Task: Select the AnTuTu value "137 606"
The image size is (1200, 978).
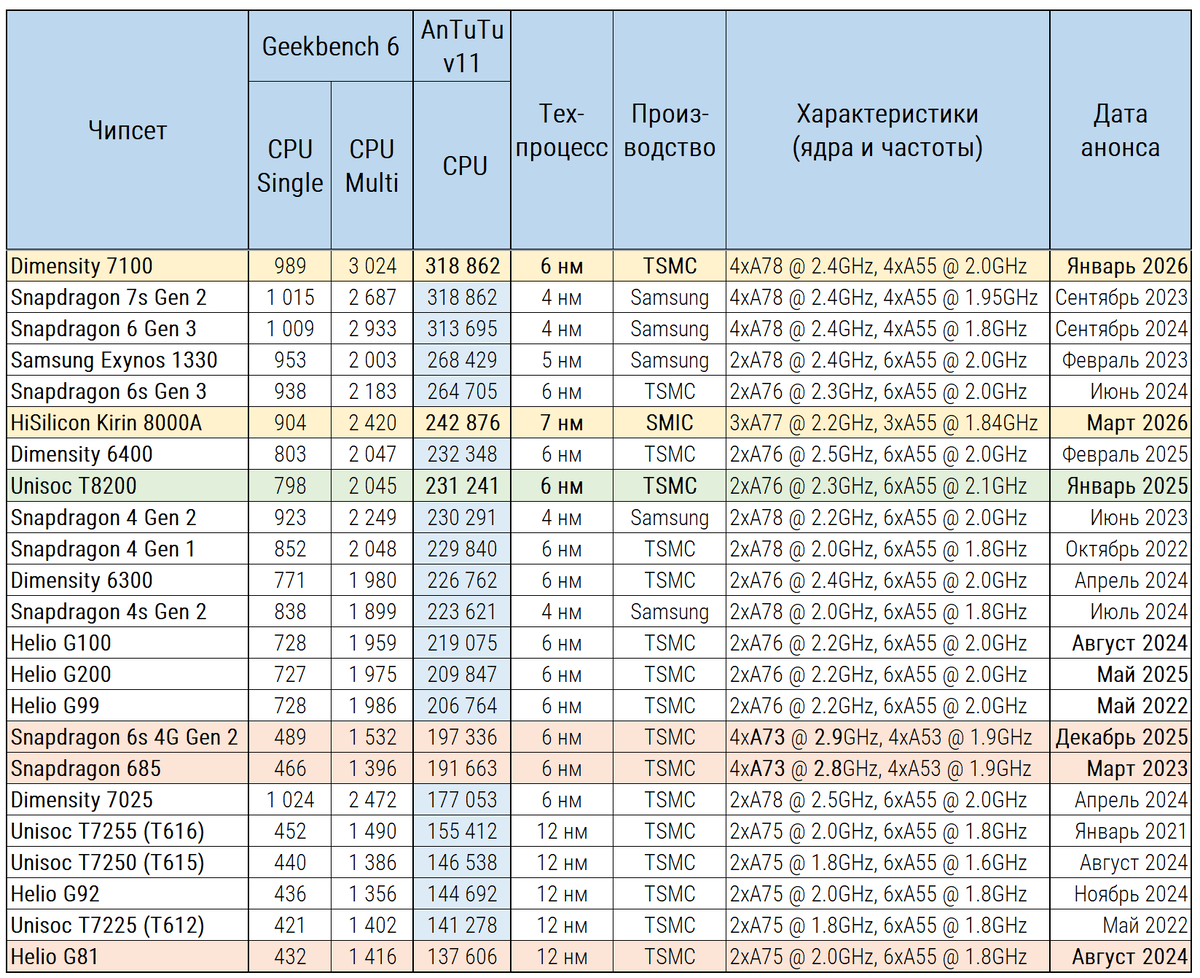Action: pyautogui.click(x=461, y=957)
